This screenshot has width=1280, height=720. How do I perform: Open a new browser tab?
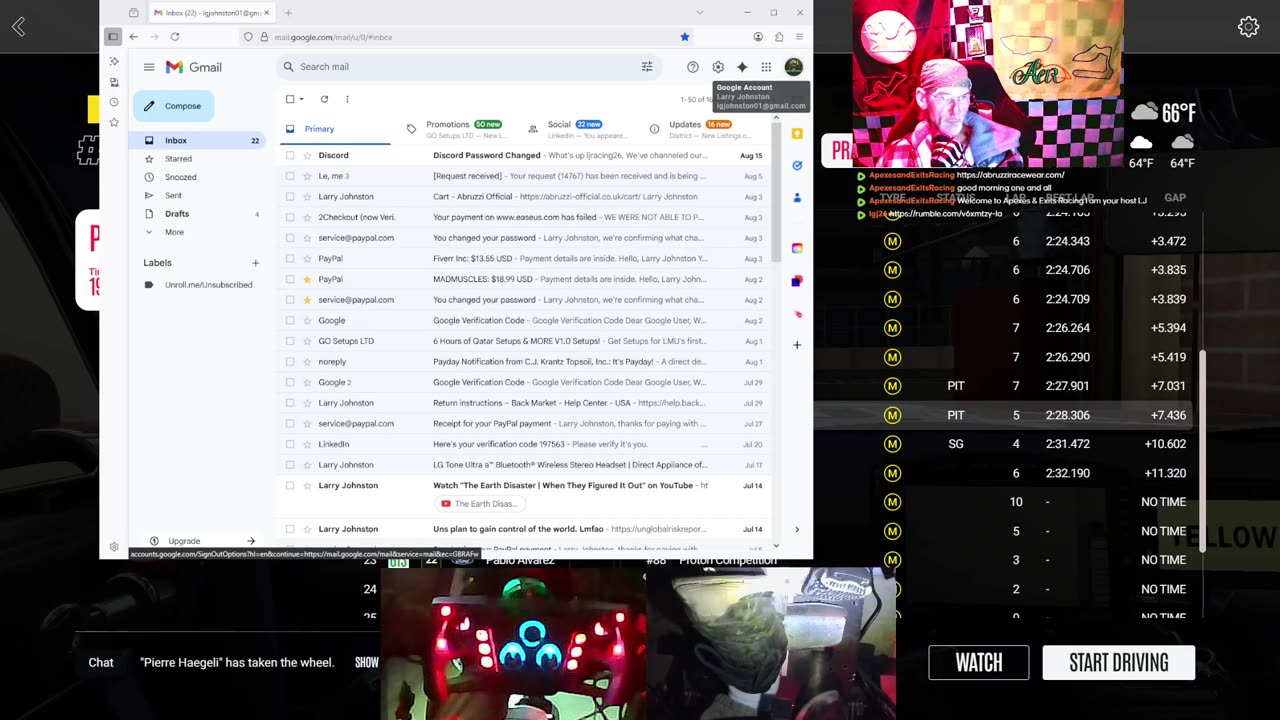tap(288, 13)
